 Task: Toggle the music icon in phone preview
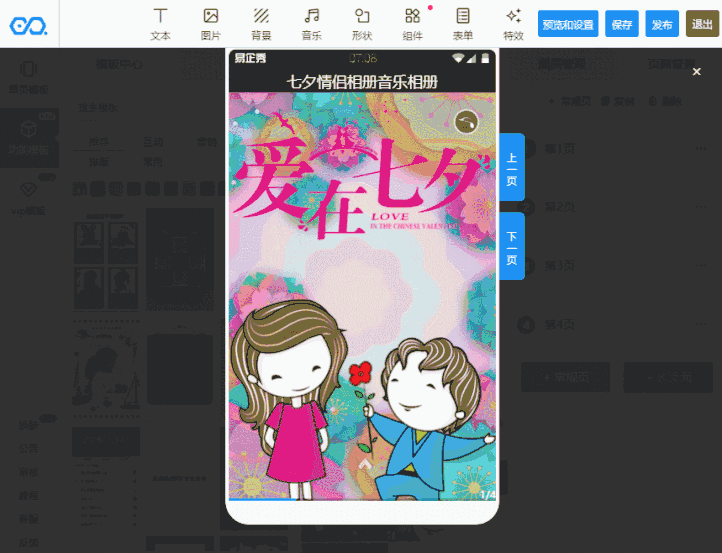pyautogui.click(x=466, y=122)
